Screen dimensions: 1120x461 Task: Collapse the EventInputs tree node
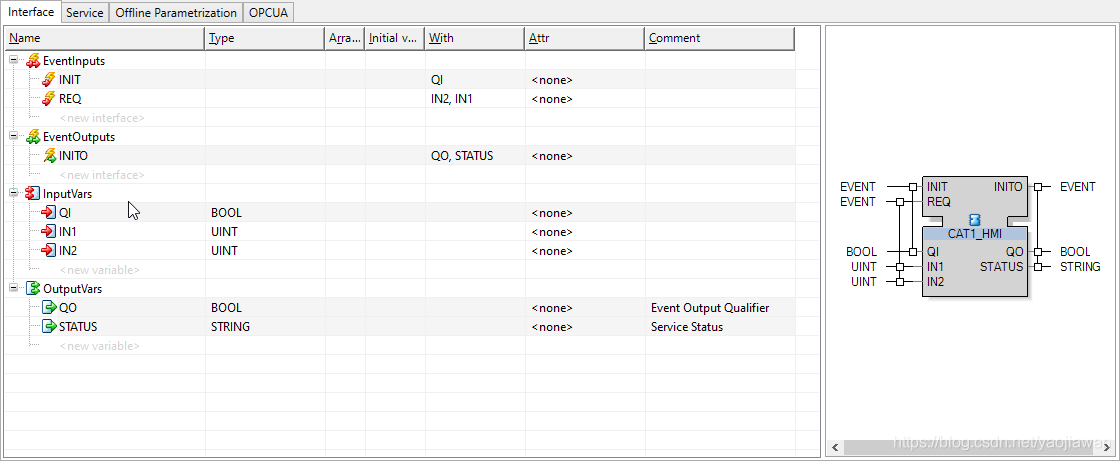[x=14, y=61]
